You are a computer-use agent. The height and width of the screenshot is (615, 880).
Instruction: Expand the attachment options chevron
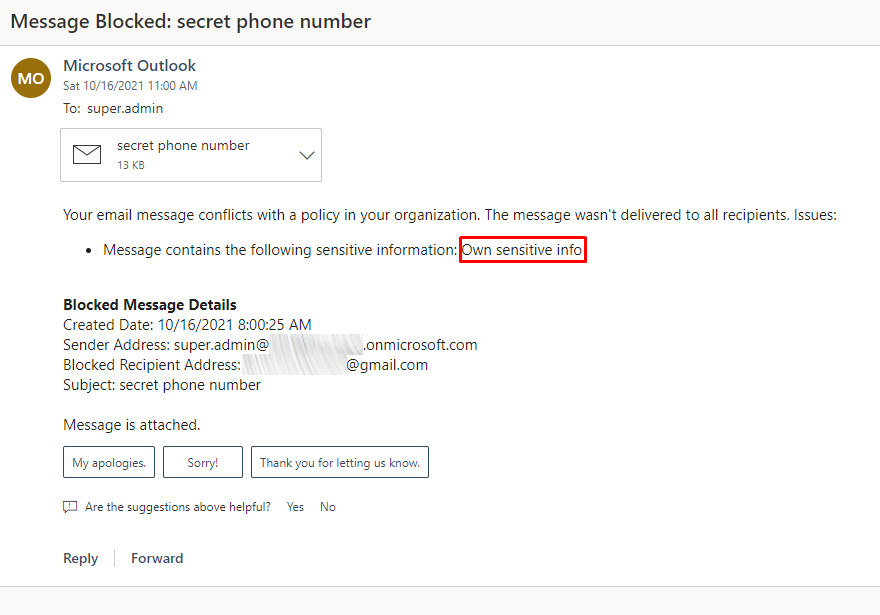pyautogui.click(x=307, y=155)
